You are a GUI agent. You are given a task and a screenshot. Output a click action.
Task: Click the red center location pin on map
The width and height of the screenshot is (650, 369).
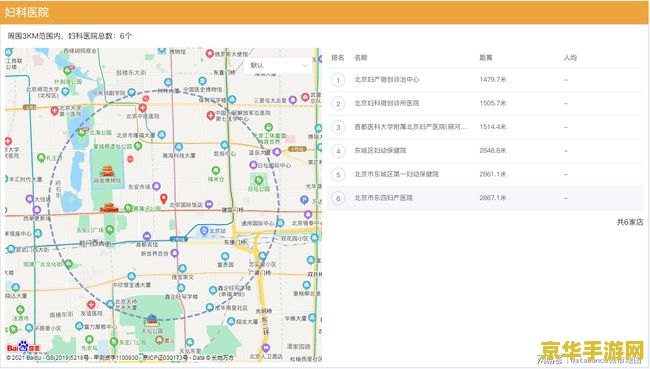pyautogui.click(x=164, y=199)
